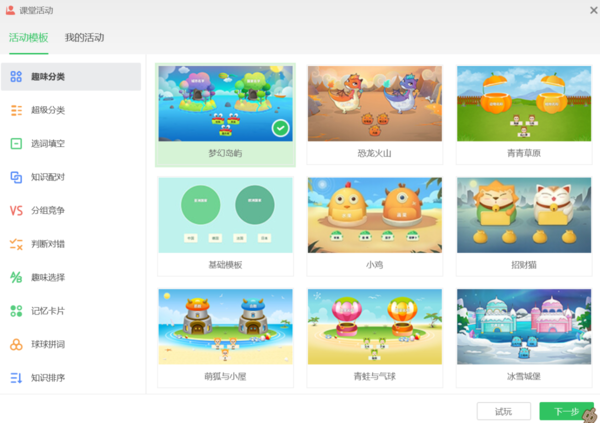Click the green checkmark on 梦幻岛屿
This screenshot has width=600, height=423.
[x=280, y=128]
